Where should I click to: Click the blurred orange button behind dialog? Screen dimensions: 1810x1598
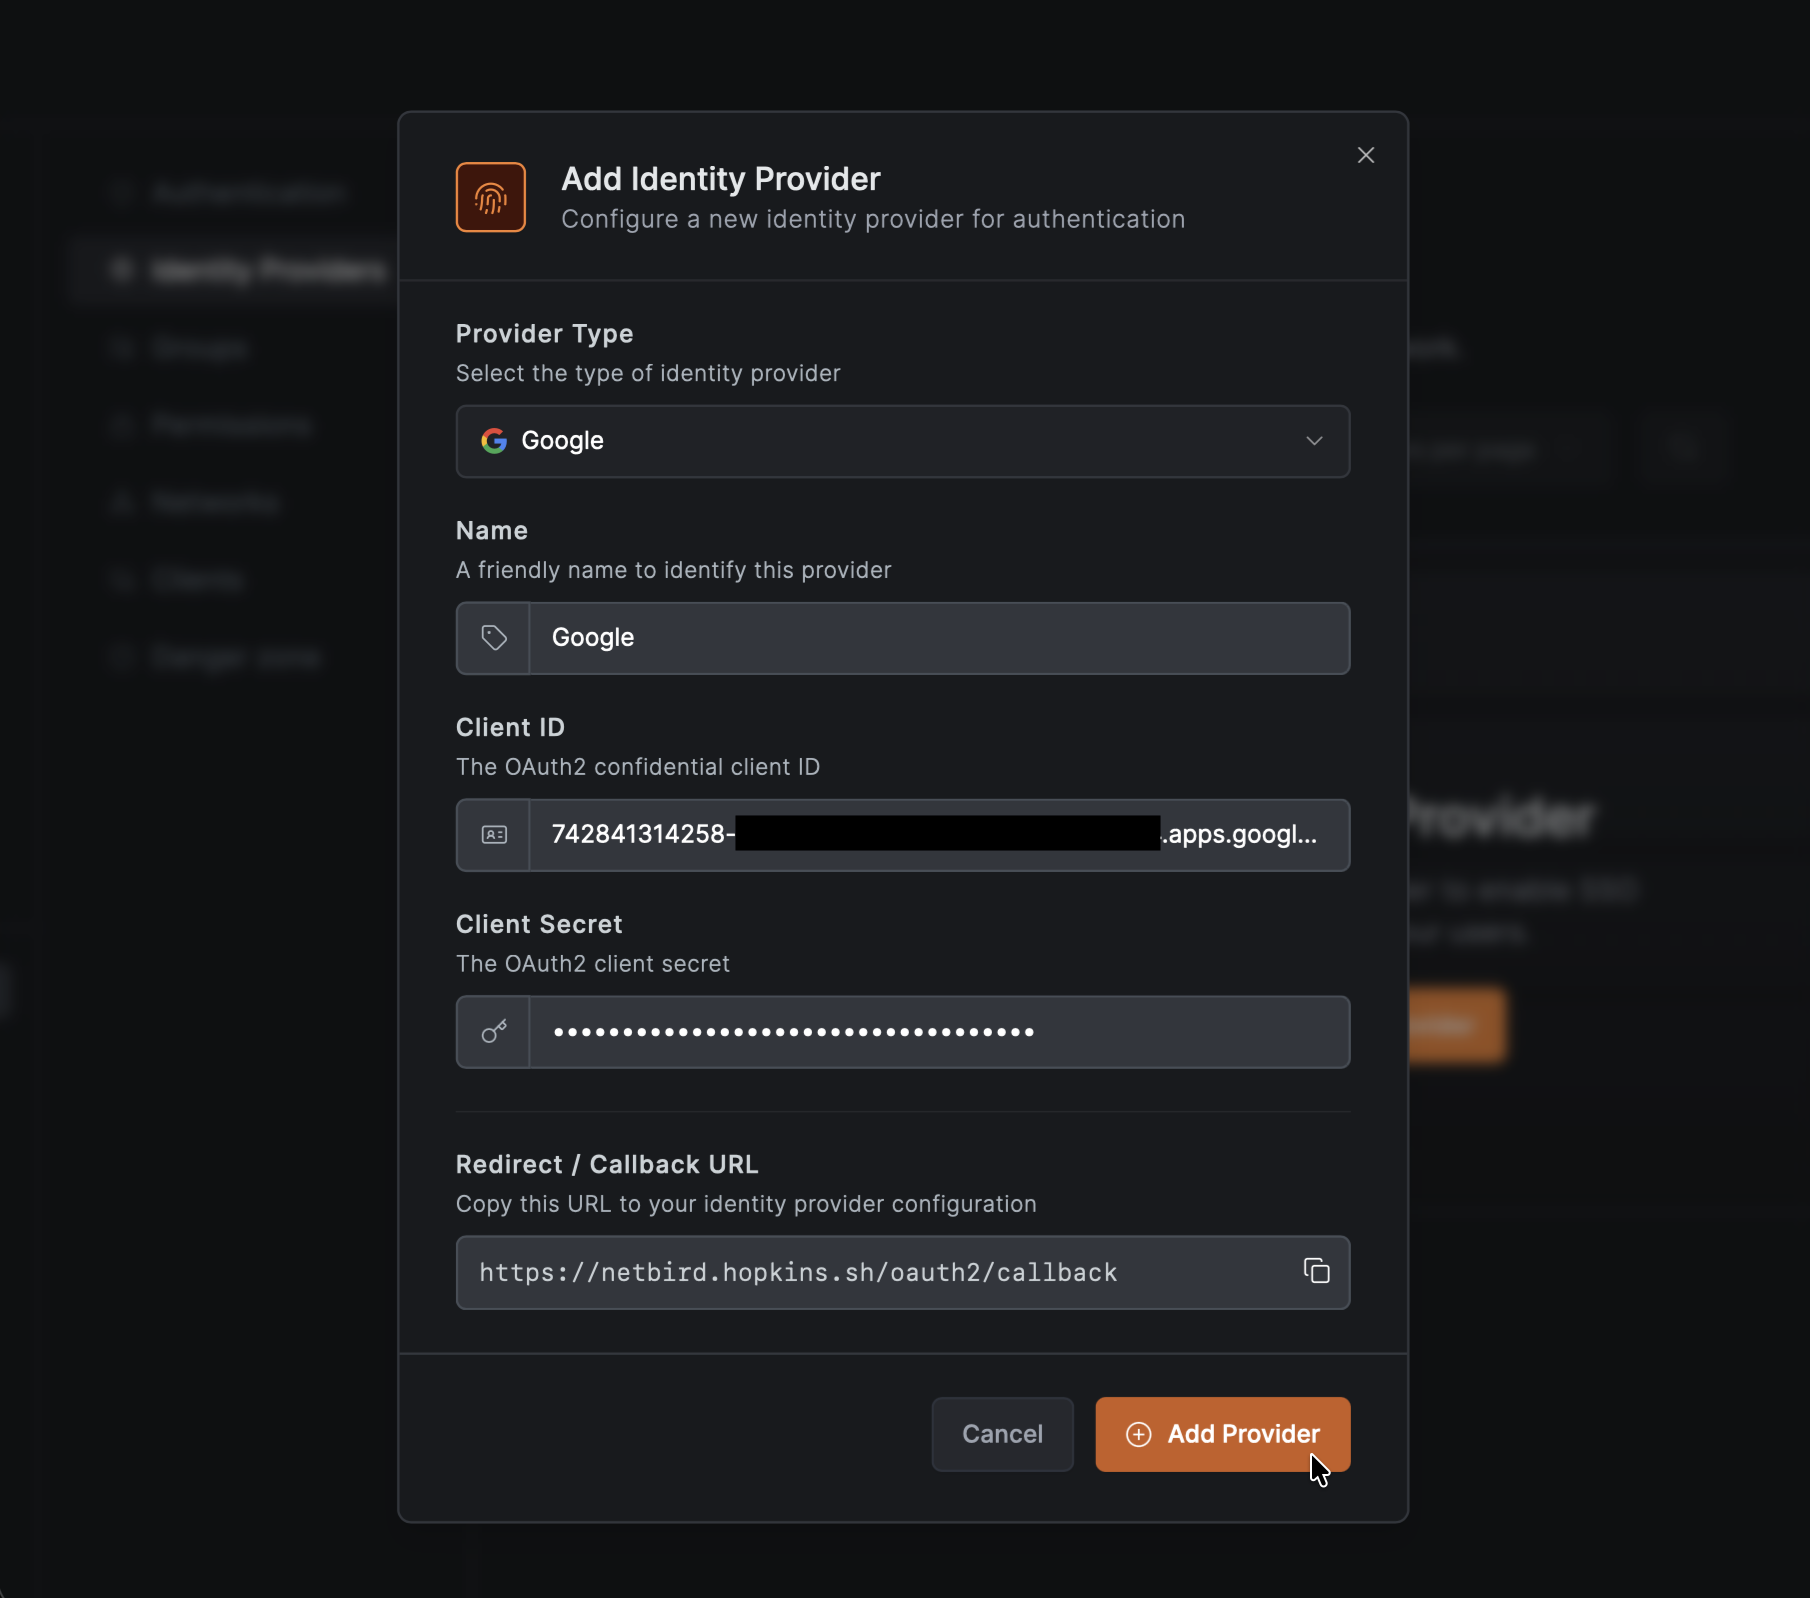(x=1456, y=1025)
